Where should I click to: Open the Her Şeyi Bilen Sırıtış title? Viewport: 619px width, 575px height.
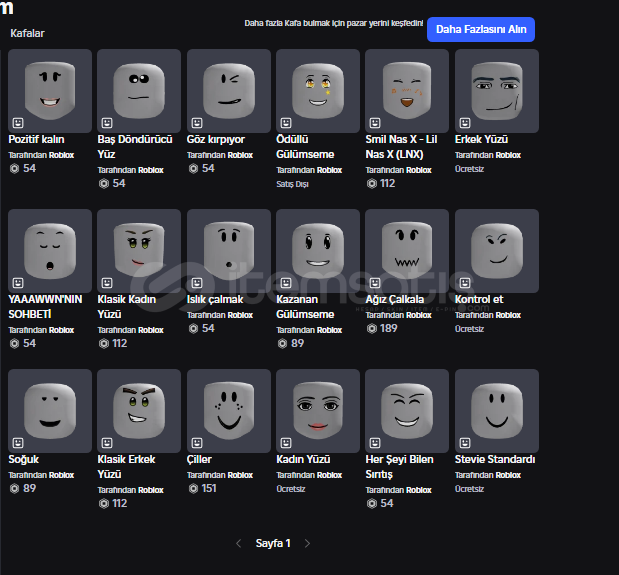tap(398, 466)
